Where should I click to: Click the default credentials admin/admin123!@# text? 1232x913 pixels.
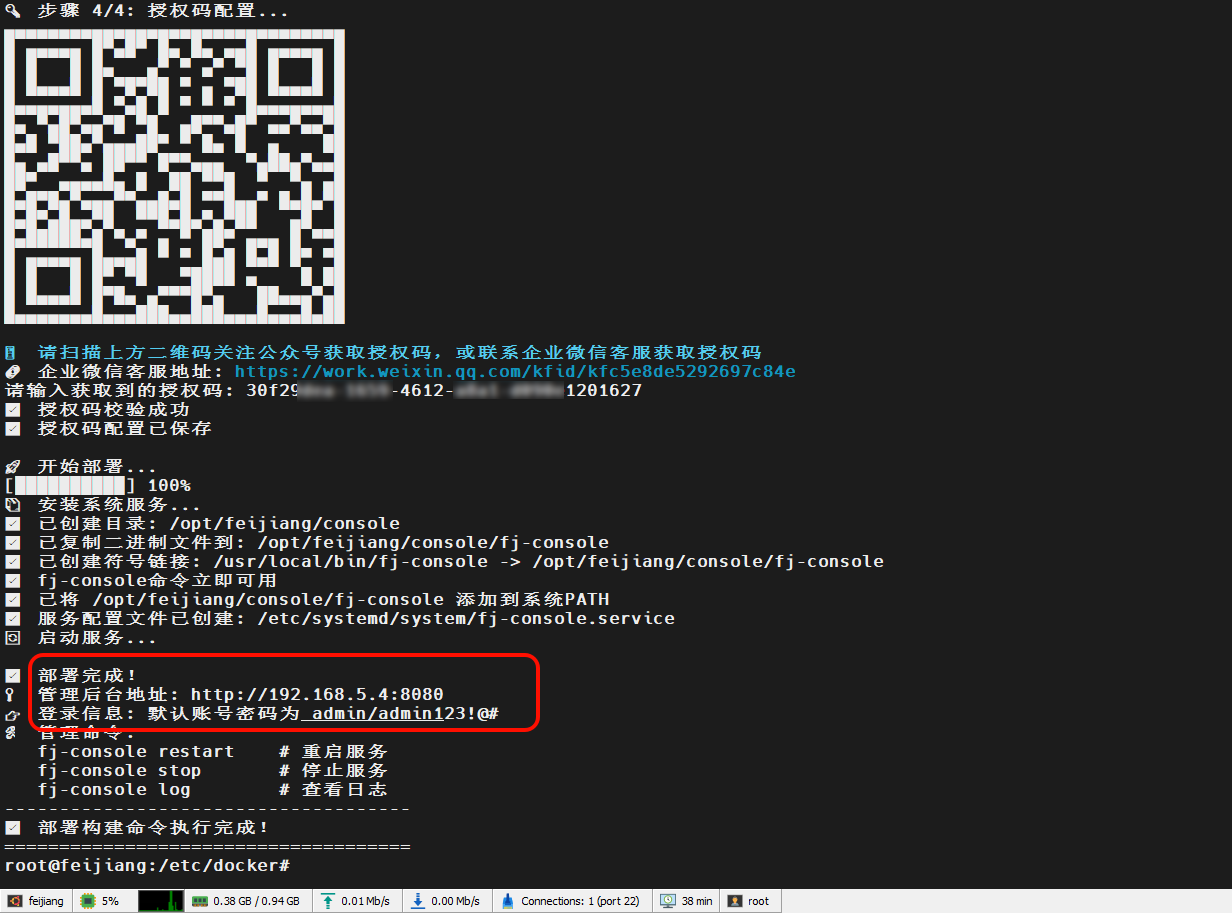click(405, 714)
